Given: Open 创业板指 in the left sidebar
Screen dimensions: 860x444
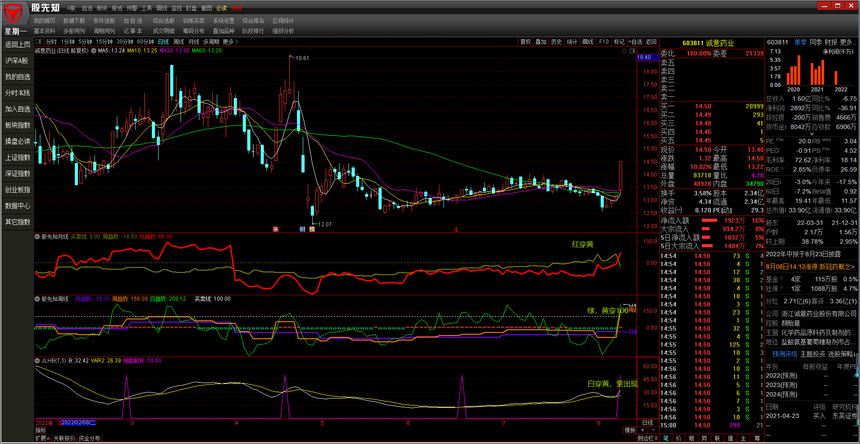Looking at the screenshot, I should click(x=18, y=190).
